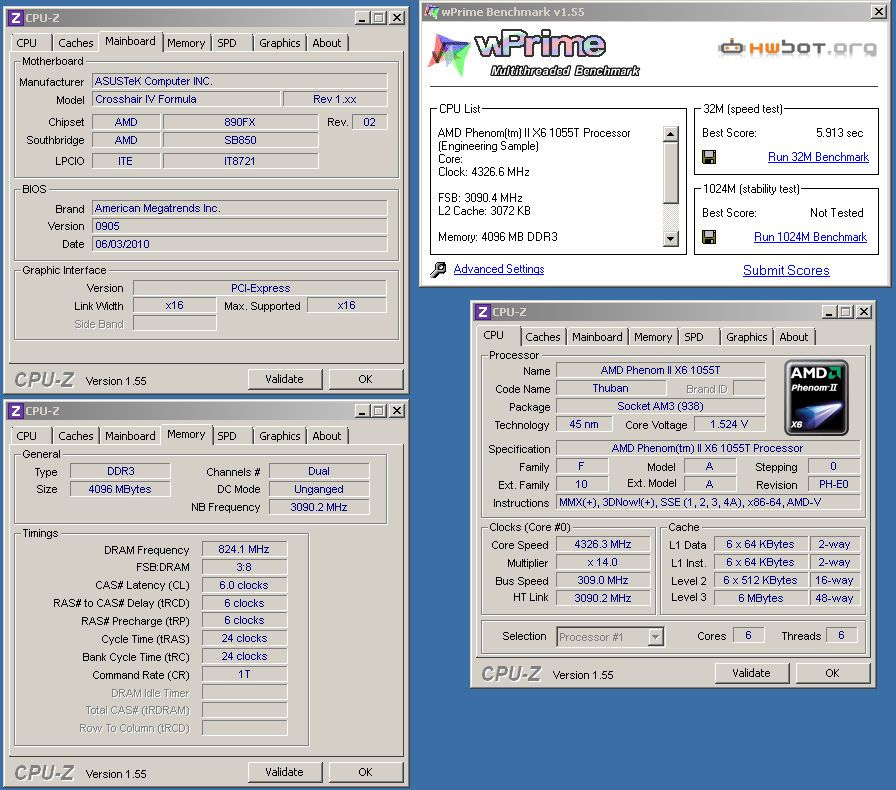
Task: Click the CPU-Z icon in the Memory window title bar
Action: (15, 410)
